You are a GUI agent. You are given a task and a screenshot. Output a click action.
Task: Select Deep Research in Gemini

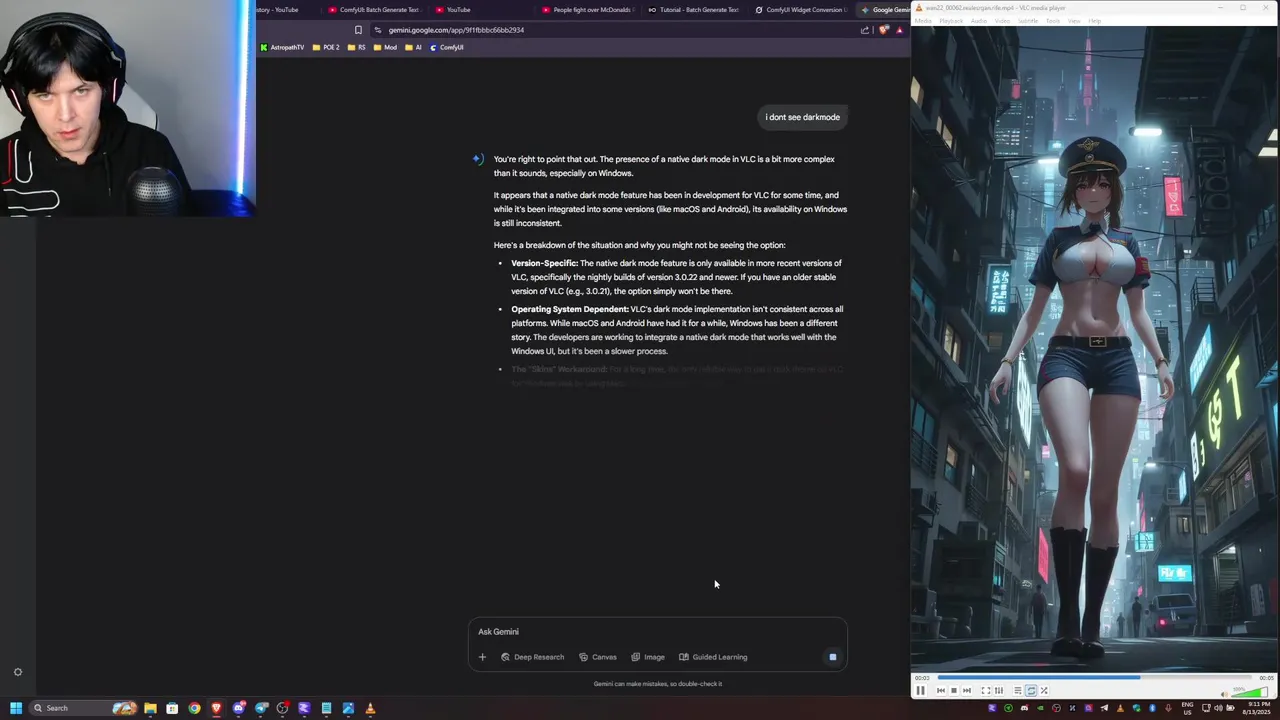coord(532,657)
